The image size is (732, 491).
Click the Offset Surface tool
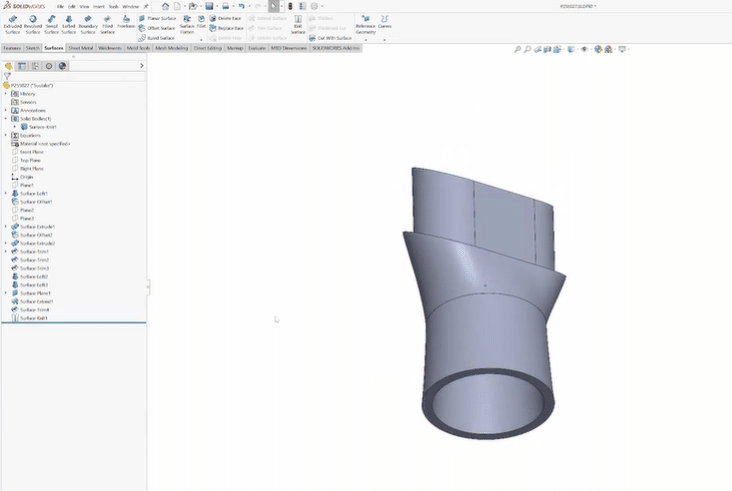coord(157,28)
